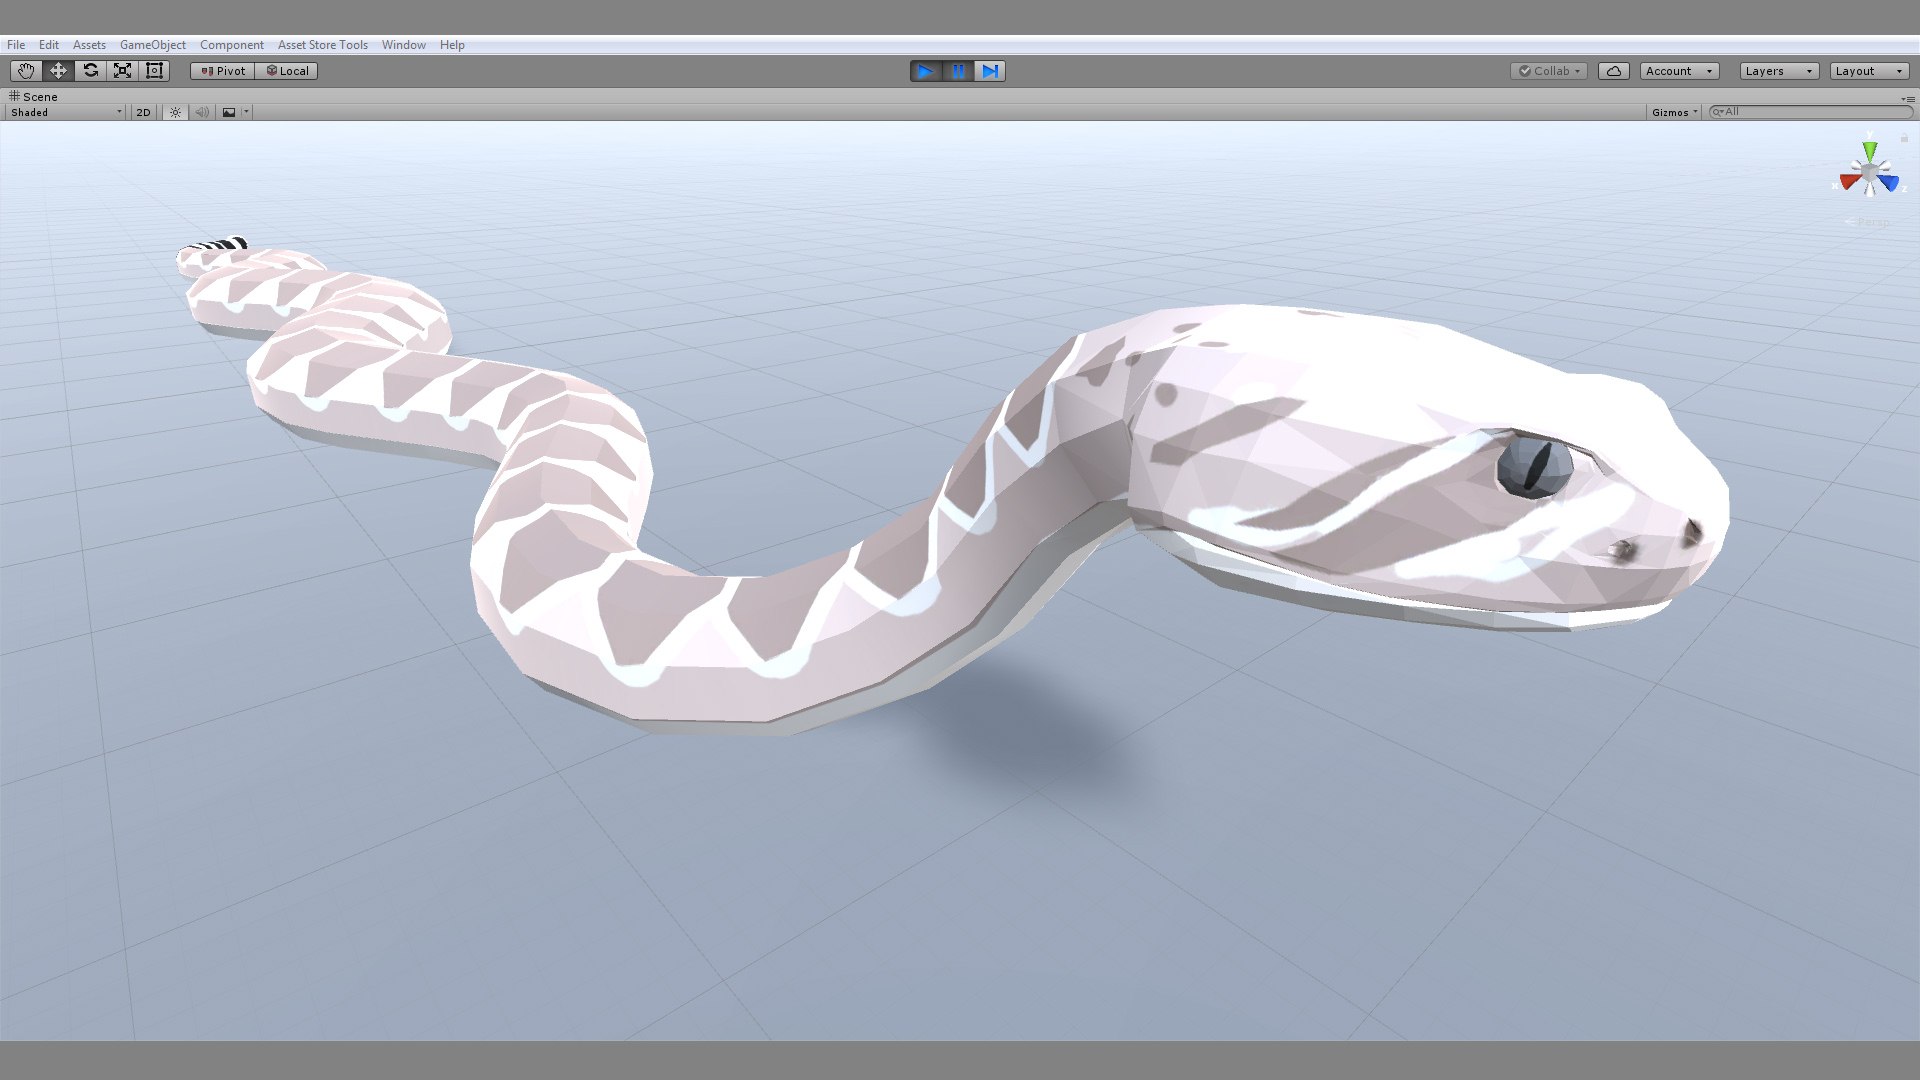Toggle 2D view mode
Viewport: 1920px width, 1080px height.
coord(143,112)
